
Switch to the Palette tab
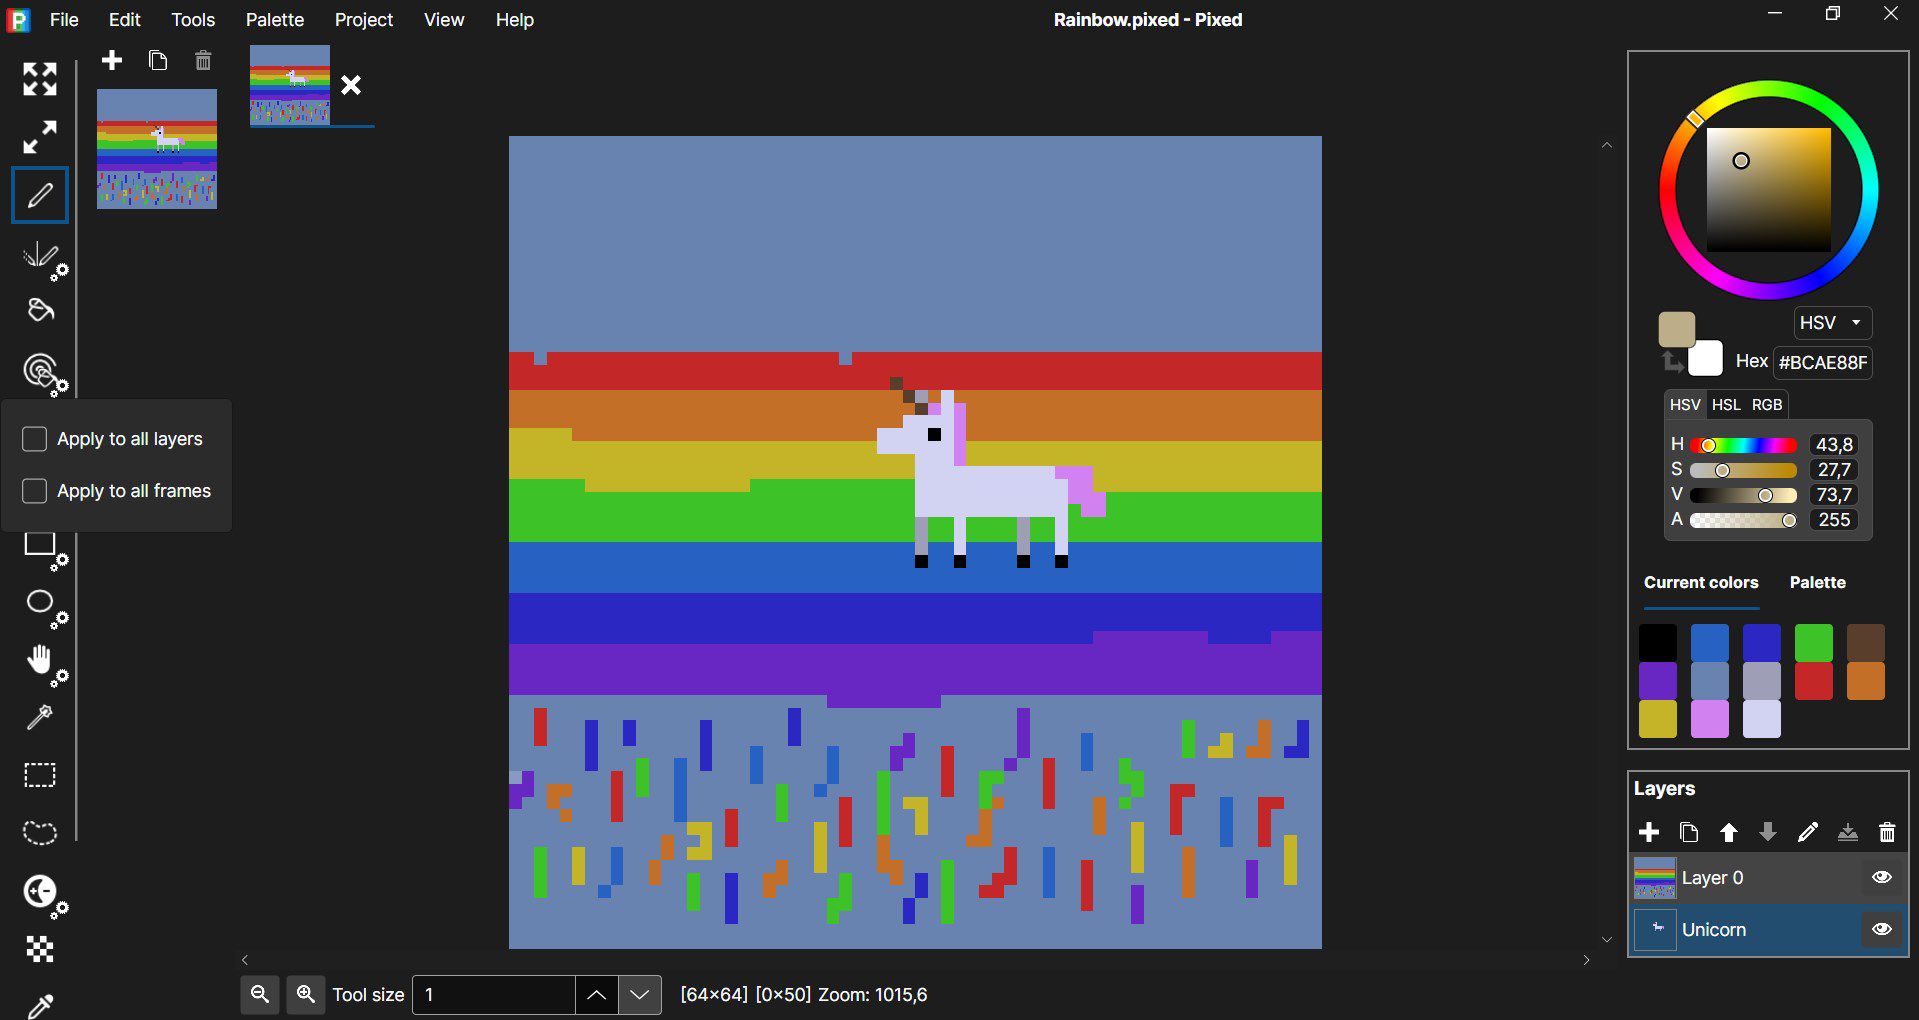pyautogui.click(x=1817, y=583)
